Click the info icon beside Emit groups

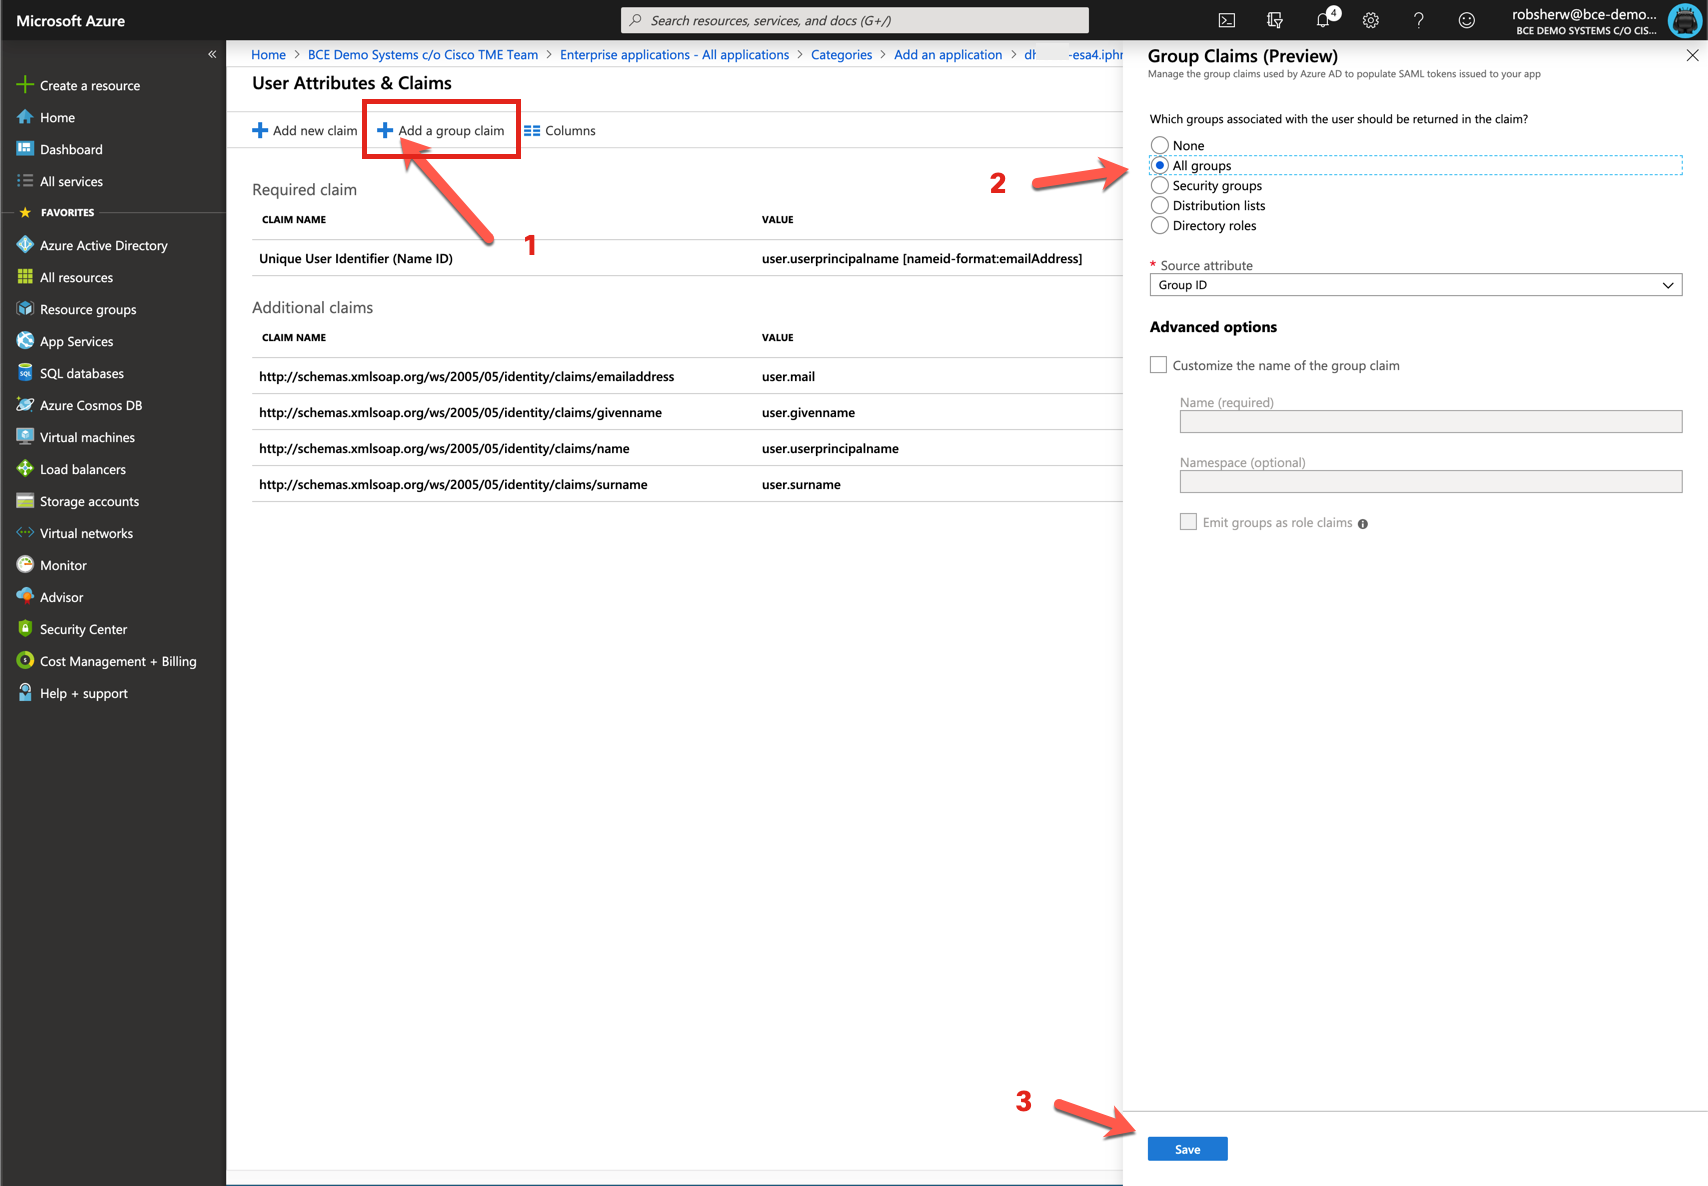point(1363,524)
